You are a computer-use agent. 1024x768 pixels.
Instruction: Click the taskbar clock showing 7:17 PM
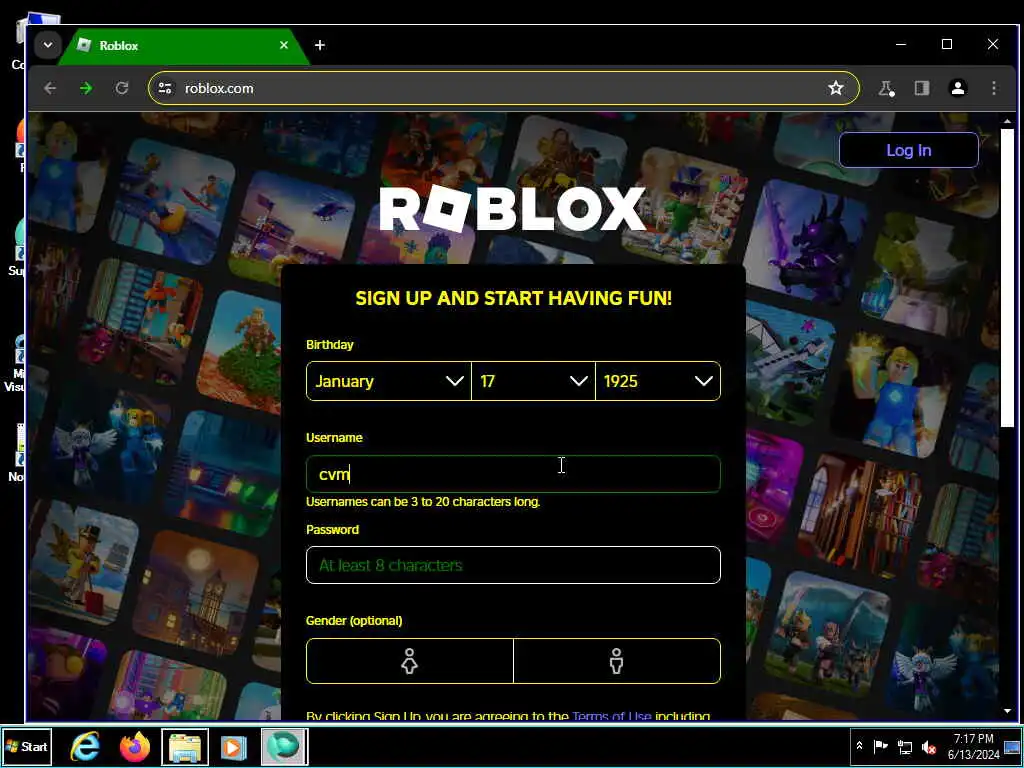[x=974, y=746]
